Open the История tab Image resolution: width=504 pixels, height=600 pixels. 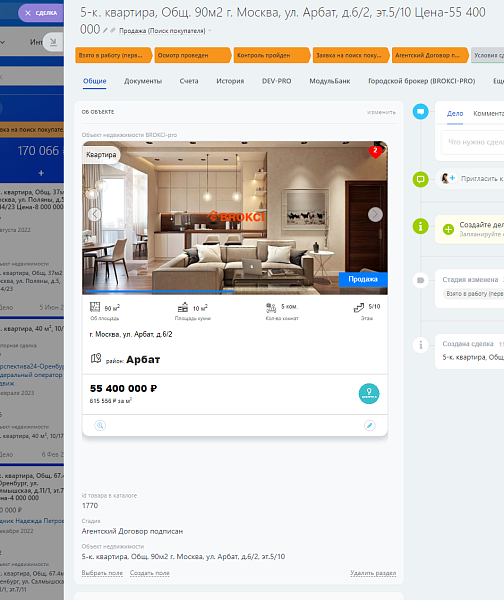pyautogui.click(x=230, y=81)
